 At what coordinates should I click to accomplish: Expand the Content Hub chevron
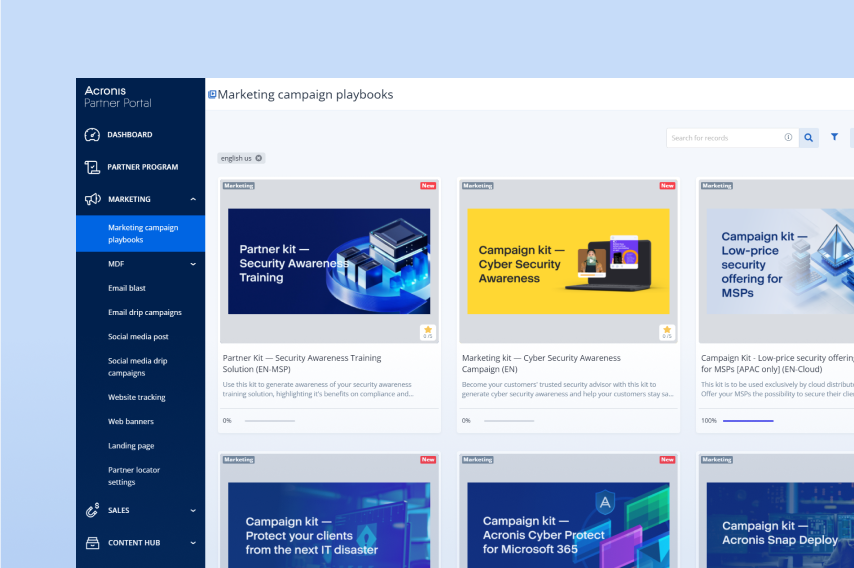click(193, 543)
